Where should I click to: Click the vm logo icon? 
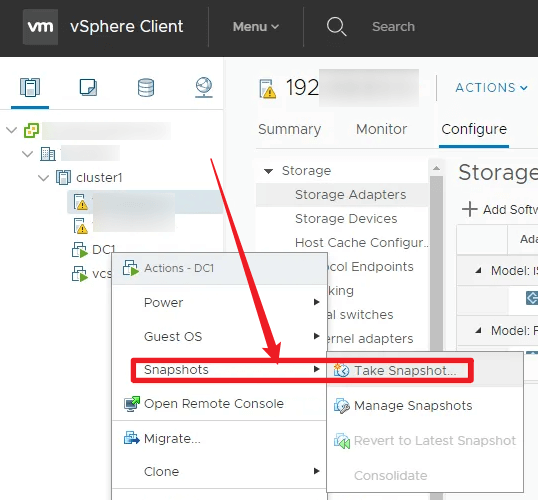pos(40,27)
